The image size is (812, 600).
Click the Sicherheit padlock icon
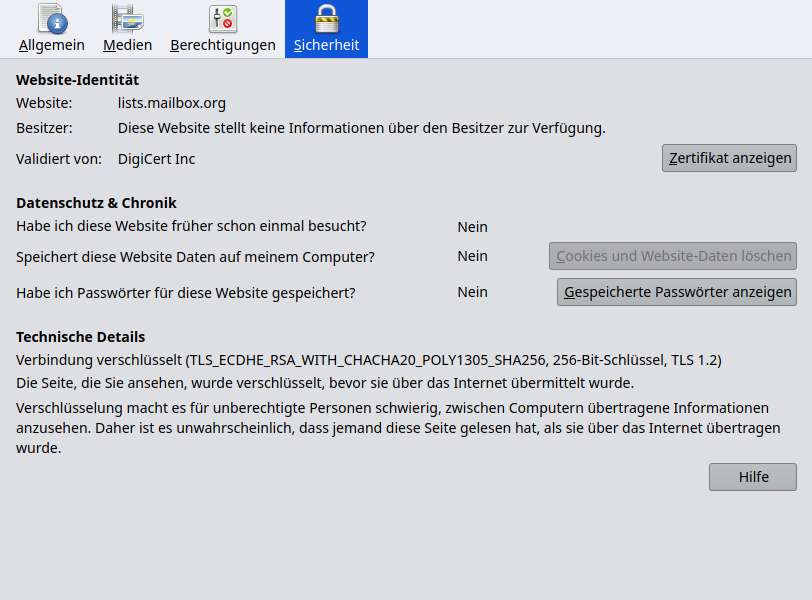[327, 19]
